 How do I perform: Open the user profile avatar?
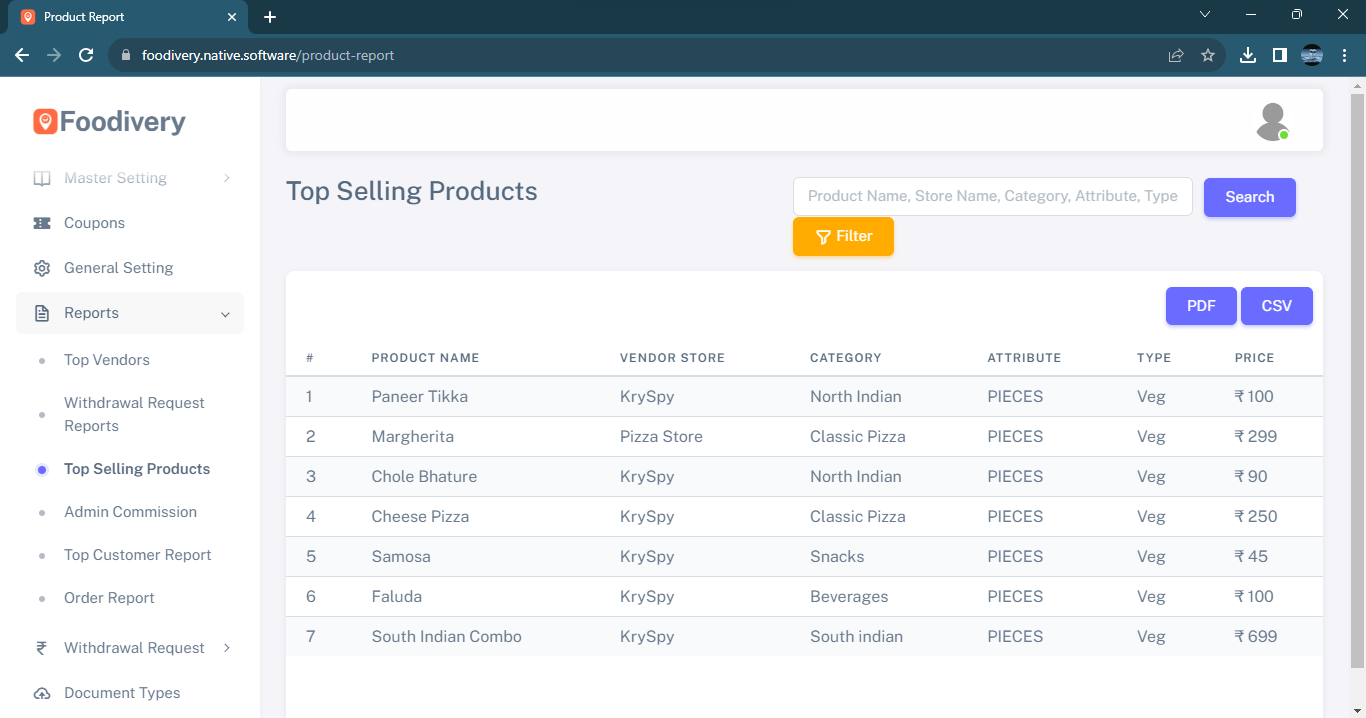[x=1272, y=121]
